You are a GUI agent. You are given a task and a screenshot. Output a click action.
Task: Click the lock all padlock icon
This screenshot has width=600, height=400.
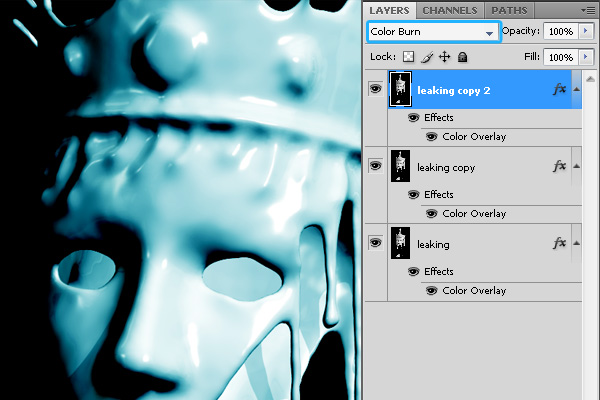[462, 57]
